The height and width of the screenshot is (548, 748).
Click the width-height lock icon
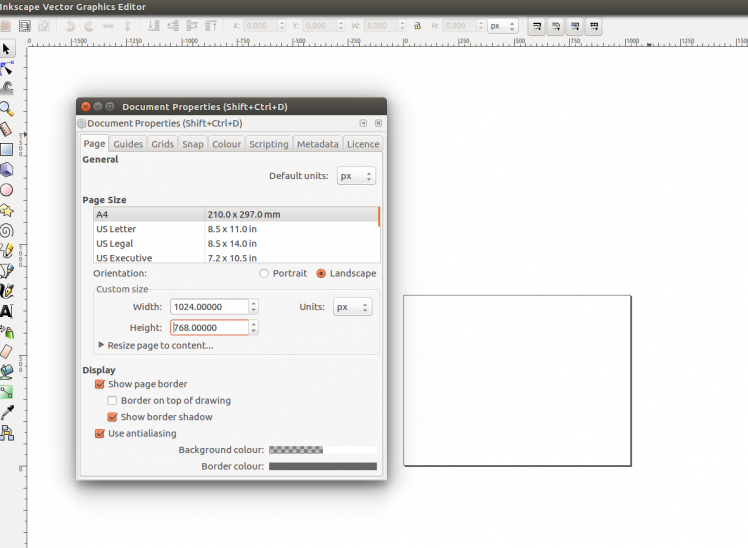417,26
